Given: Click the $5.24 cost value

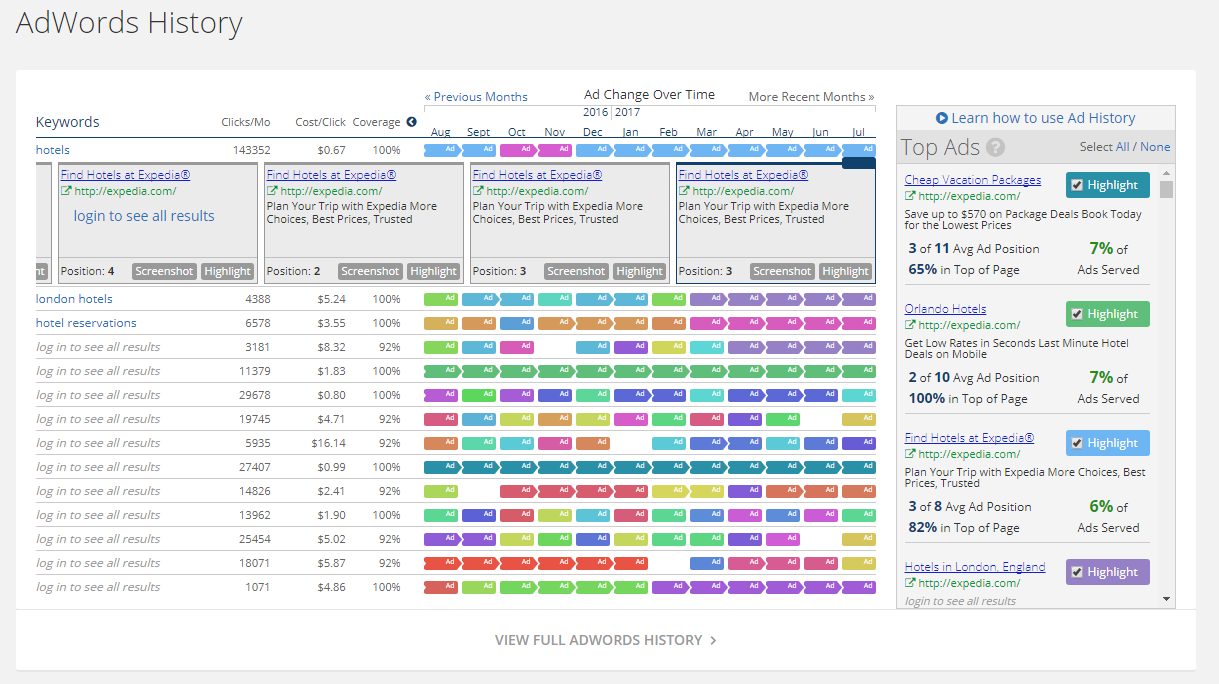Looking at the screenshot, I should click(x=332, y=299).
